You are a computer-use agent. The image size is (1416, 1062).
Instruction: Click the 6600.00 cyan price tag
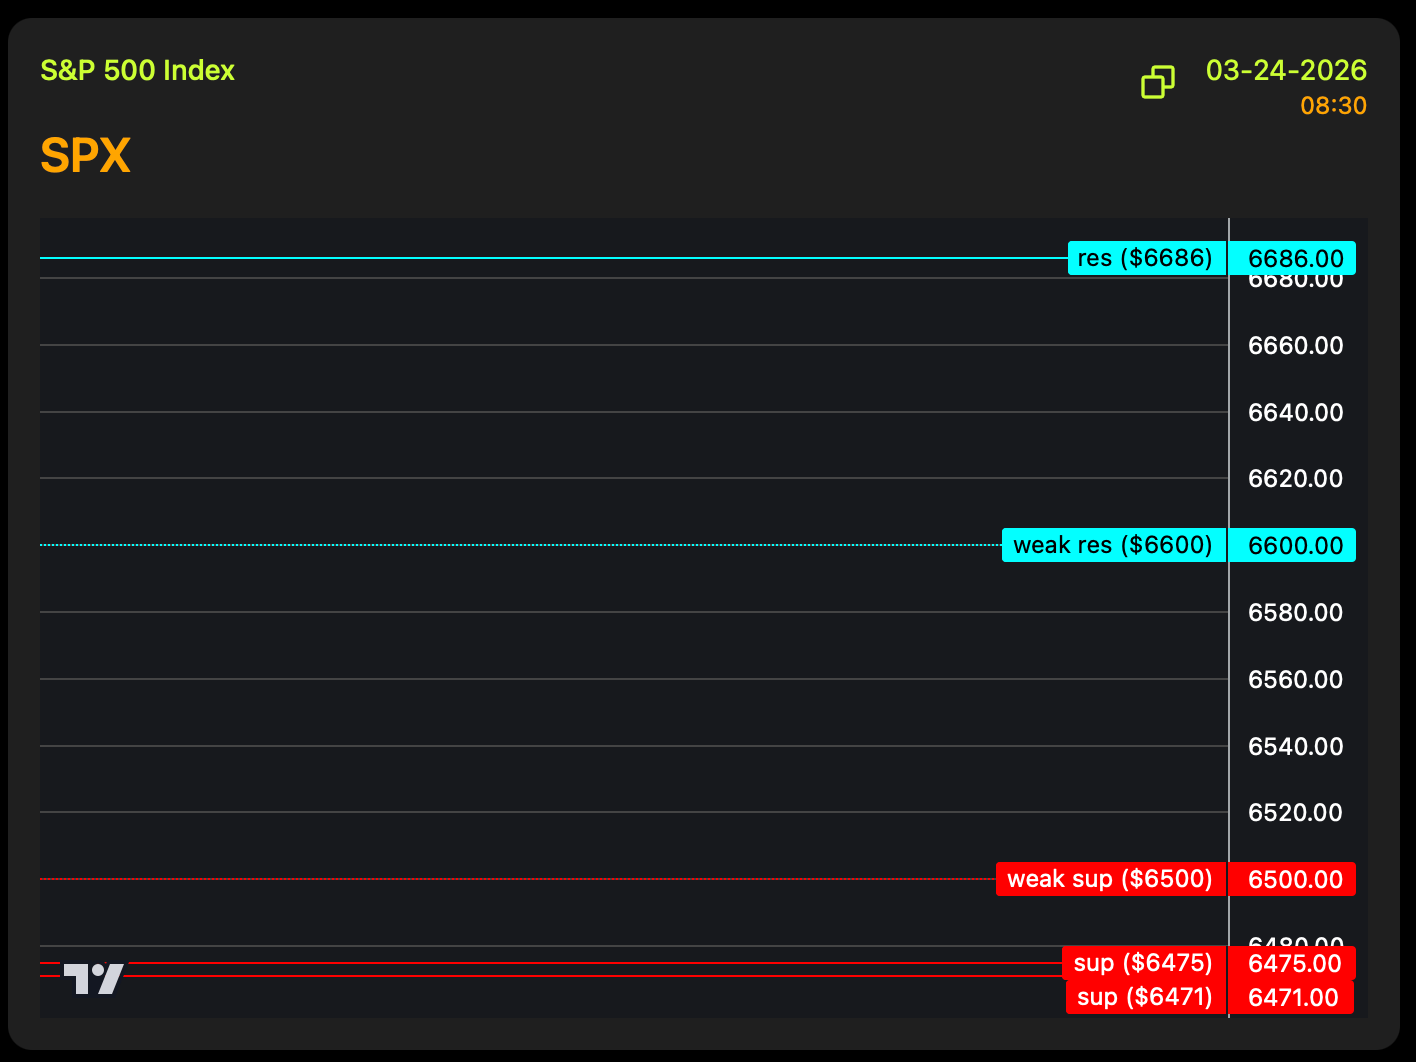click(x=1294, y=545)
